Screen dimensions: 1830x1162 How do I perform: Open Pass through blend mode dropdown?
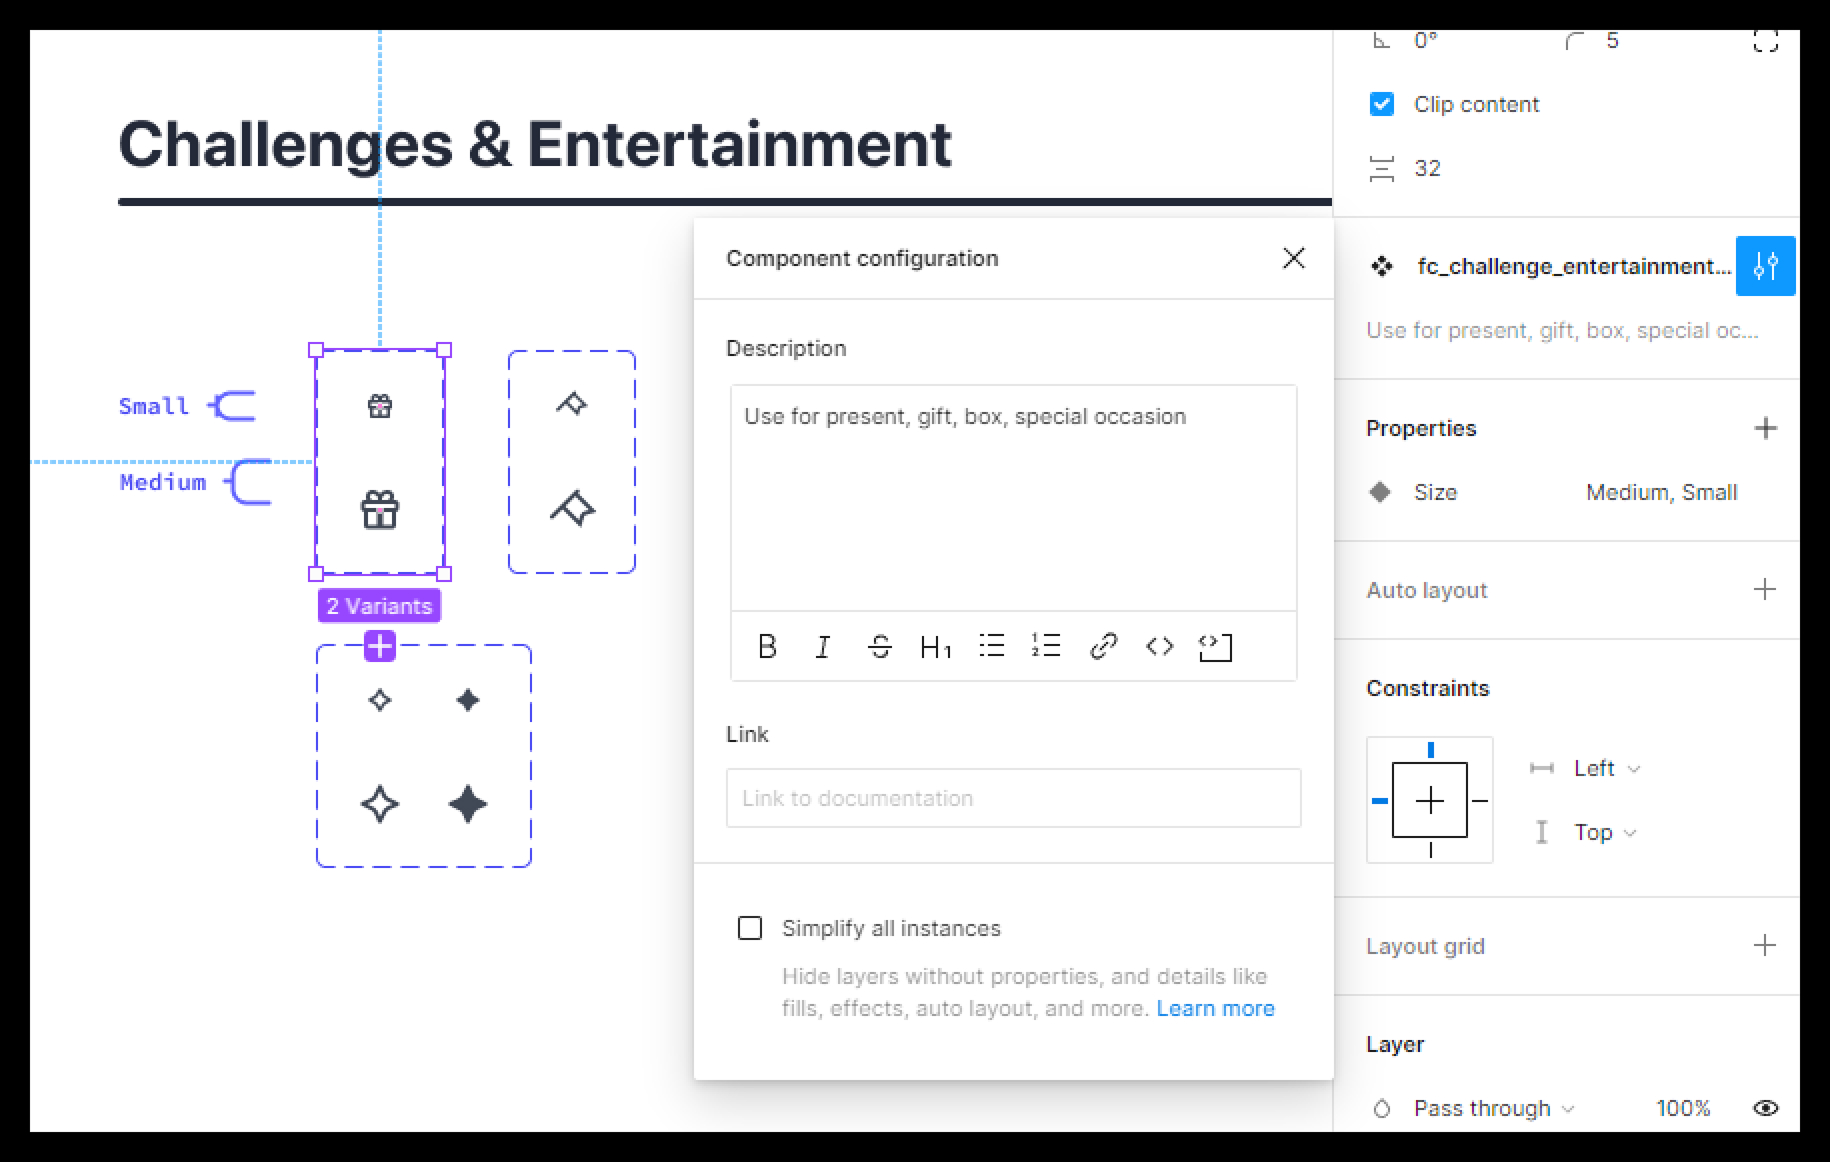[x=1494, y=1108]
